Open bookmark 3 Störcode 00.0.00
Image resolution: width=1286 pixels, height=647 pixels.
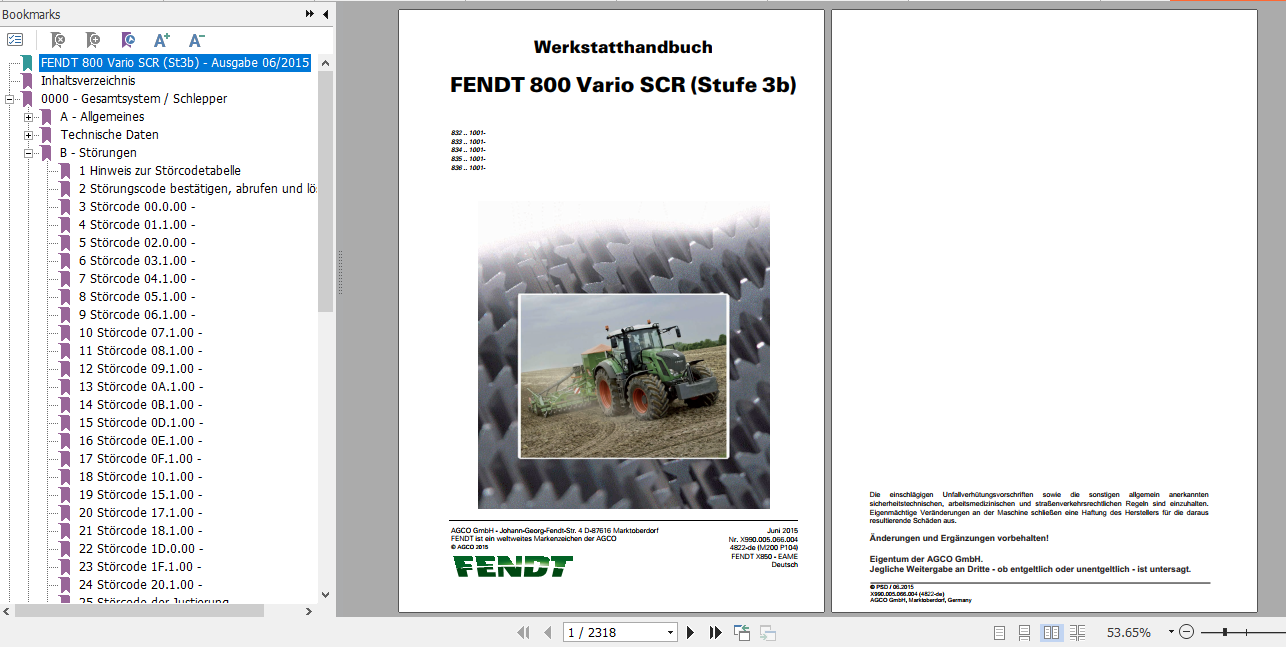(x=137, y=207)
